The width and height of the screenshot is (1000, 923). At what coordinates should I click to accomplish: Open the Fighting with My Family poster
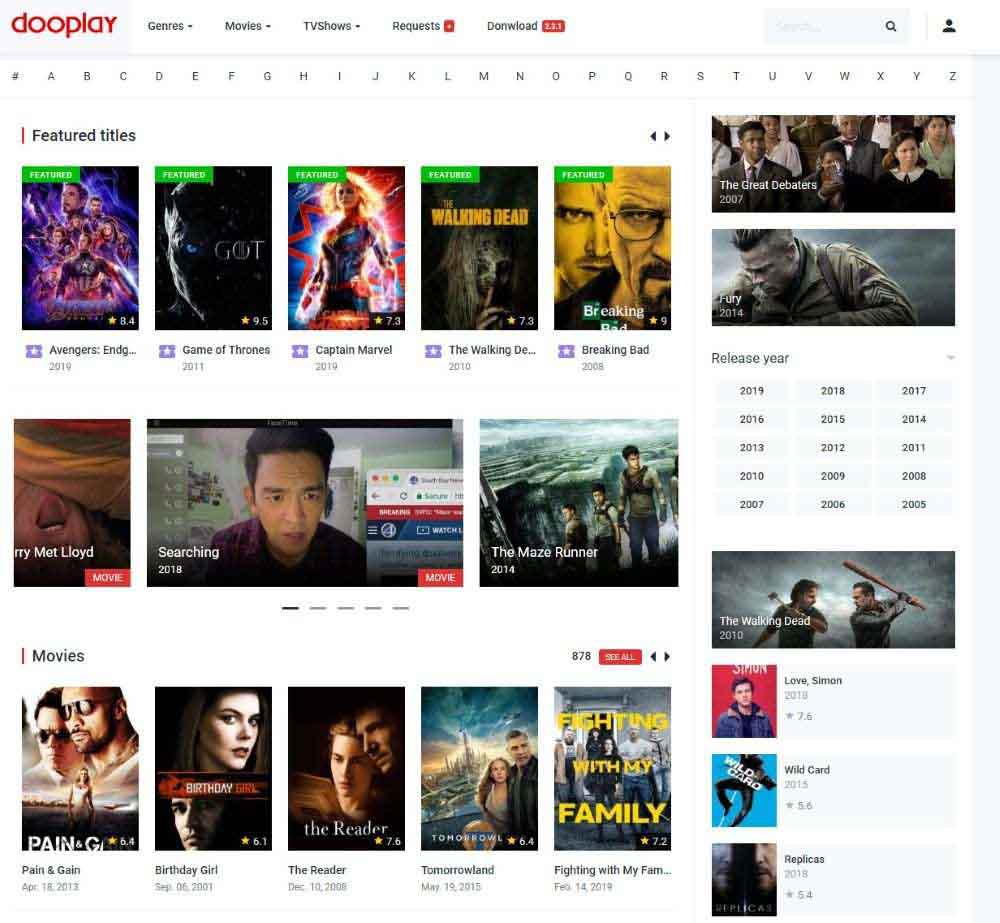point(612,769)
